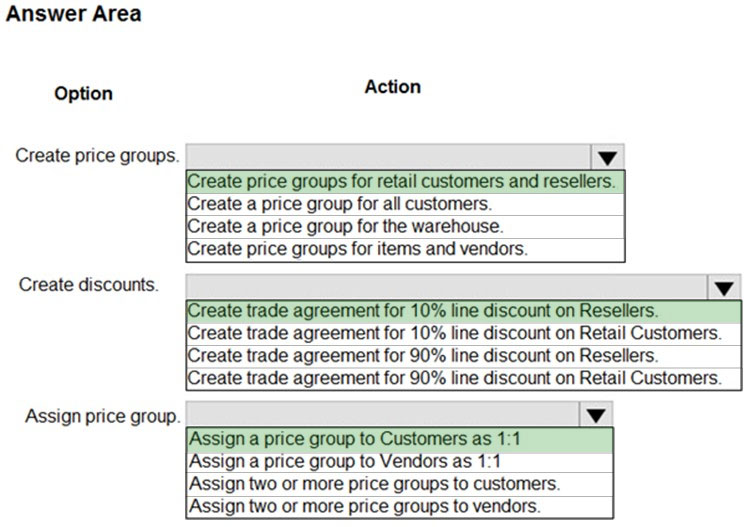The height and width of the screenshot is (527, 749).
Task: Select 10% line discount on Resellers option
Action: pyautogui.click(x=464, y=311)
